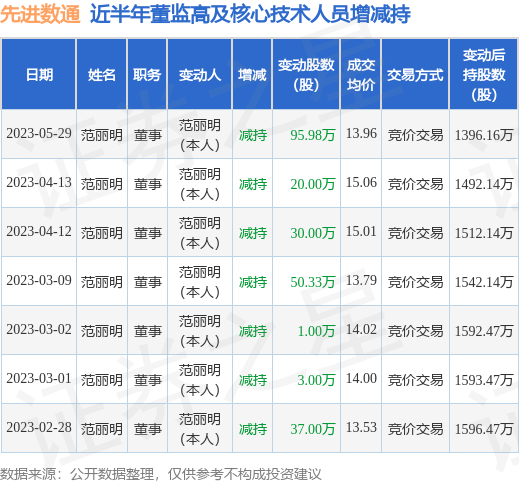
Task: Click 范丽明(本人) in the 2023-03-09 row
Action: tap(200, 282)
